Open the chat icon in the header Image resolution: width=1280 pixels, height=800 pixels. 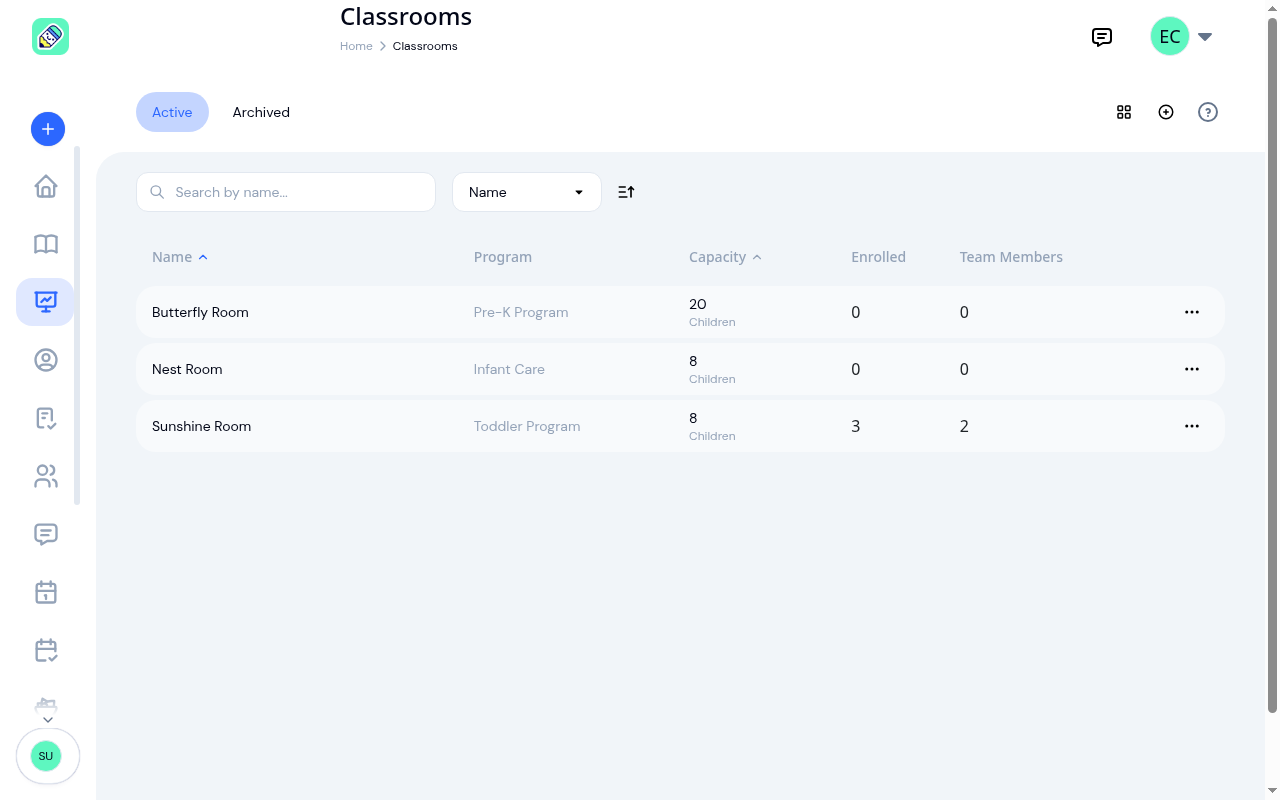click(1102, 38)
